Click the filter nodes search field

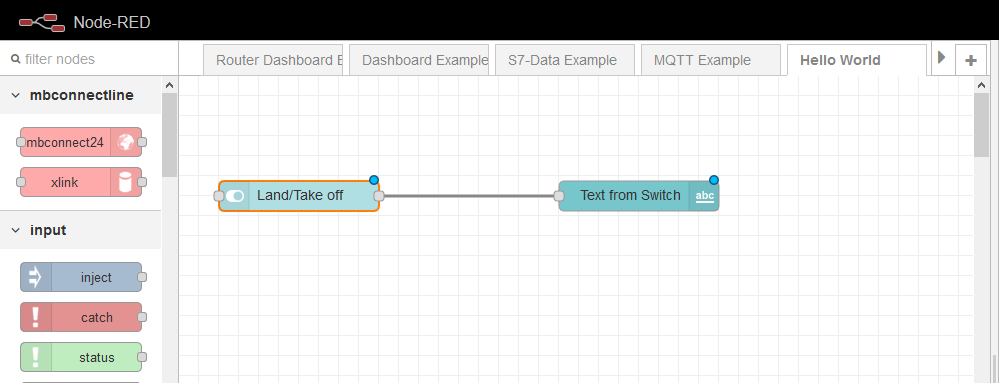[x=89, y=59]
